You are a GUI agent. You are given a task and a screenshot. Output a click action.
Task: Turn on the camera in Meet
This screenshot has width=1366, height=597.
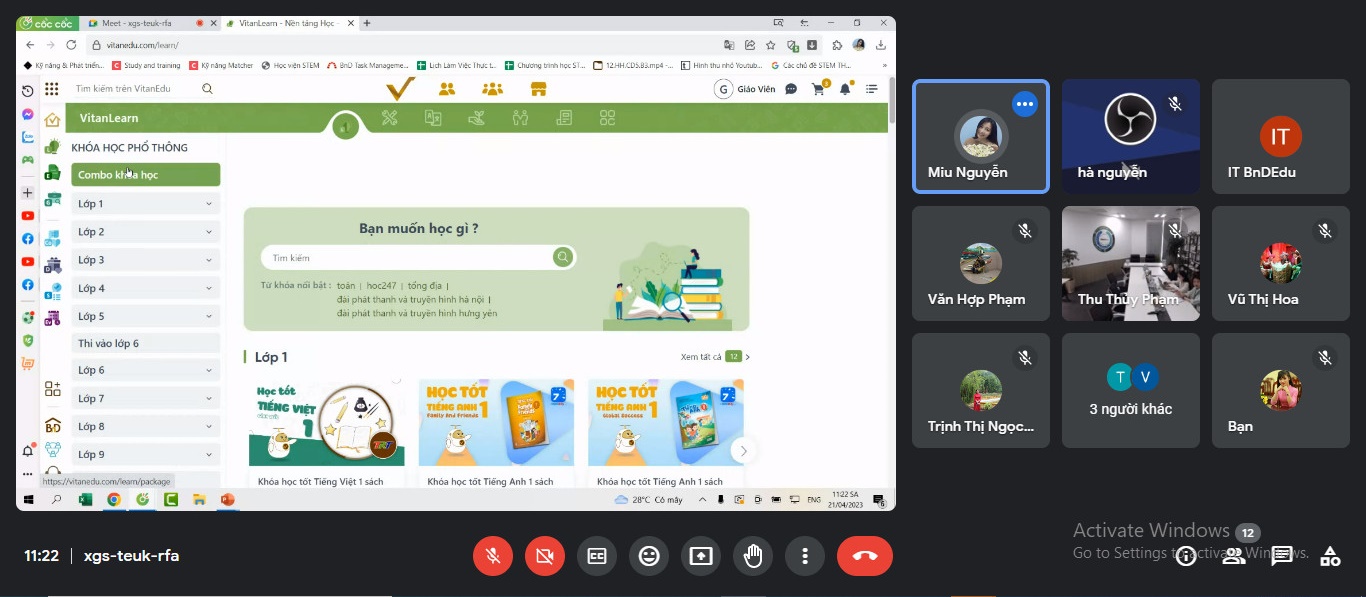[545, 556]
